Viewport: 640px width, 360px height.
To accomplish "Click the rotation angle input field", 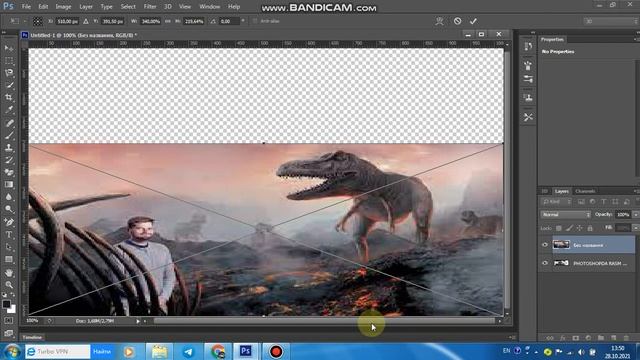I will coord(229,21).
